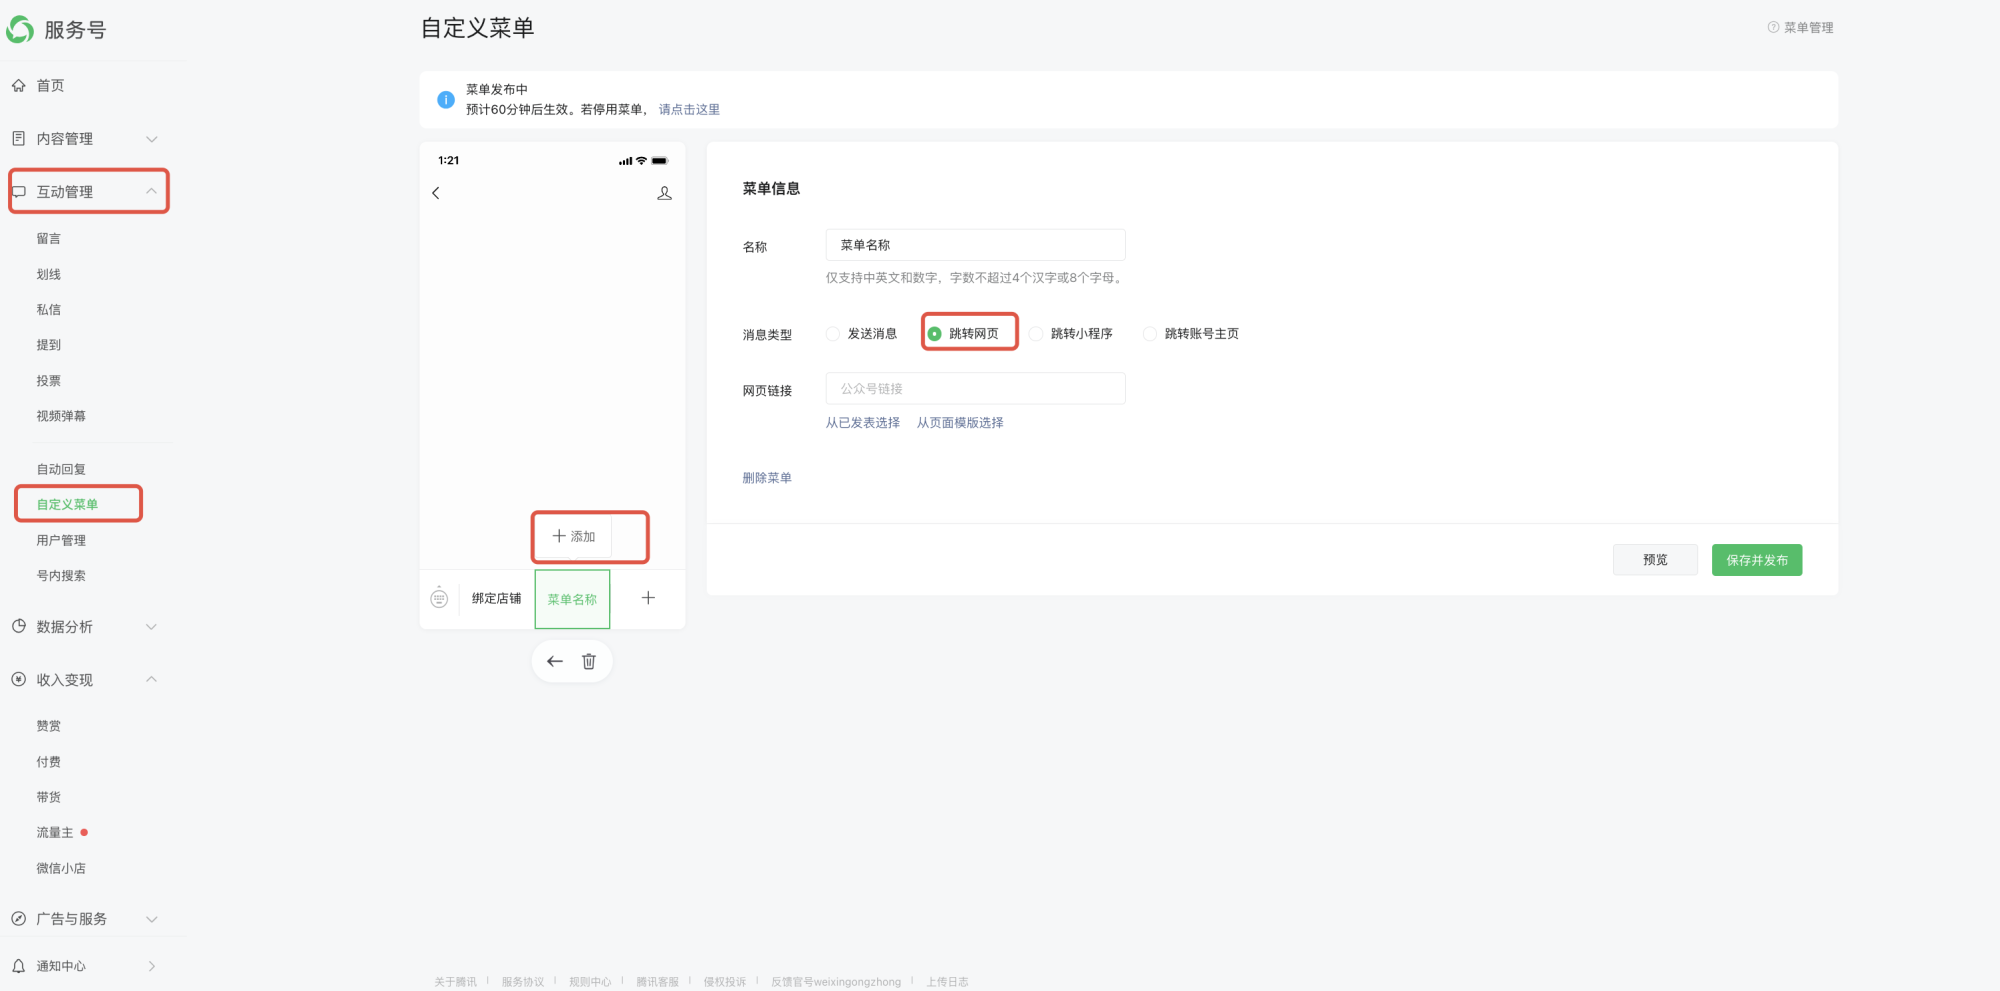Click the home icon labeled 首页
This screenshot has width=2000, height=991.
[19, 86]
